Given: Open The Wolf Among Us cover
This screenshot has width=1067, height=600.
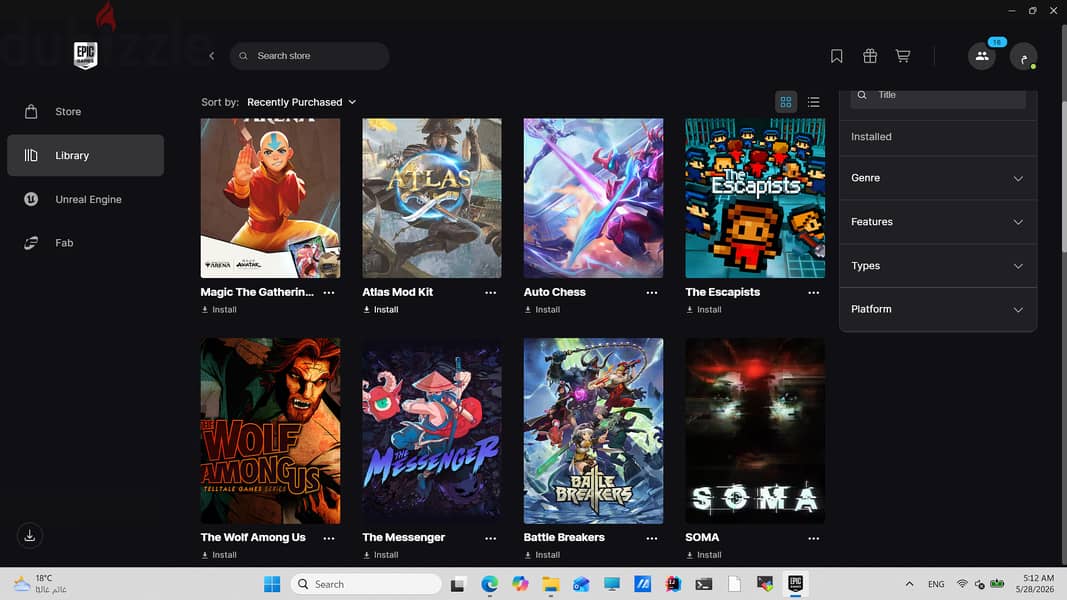Looking at the screenshot, I should pyautogui.click(x=270, y=431).
